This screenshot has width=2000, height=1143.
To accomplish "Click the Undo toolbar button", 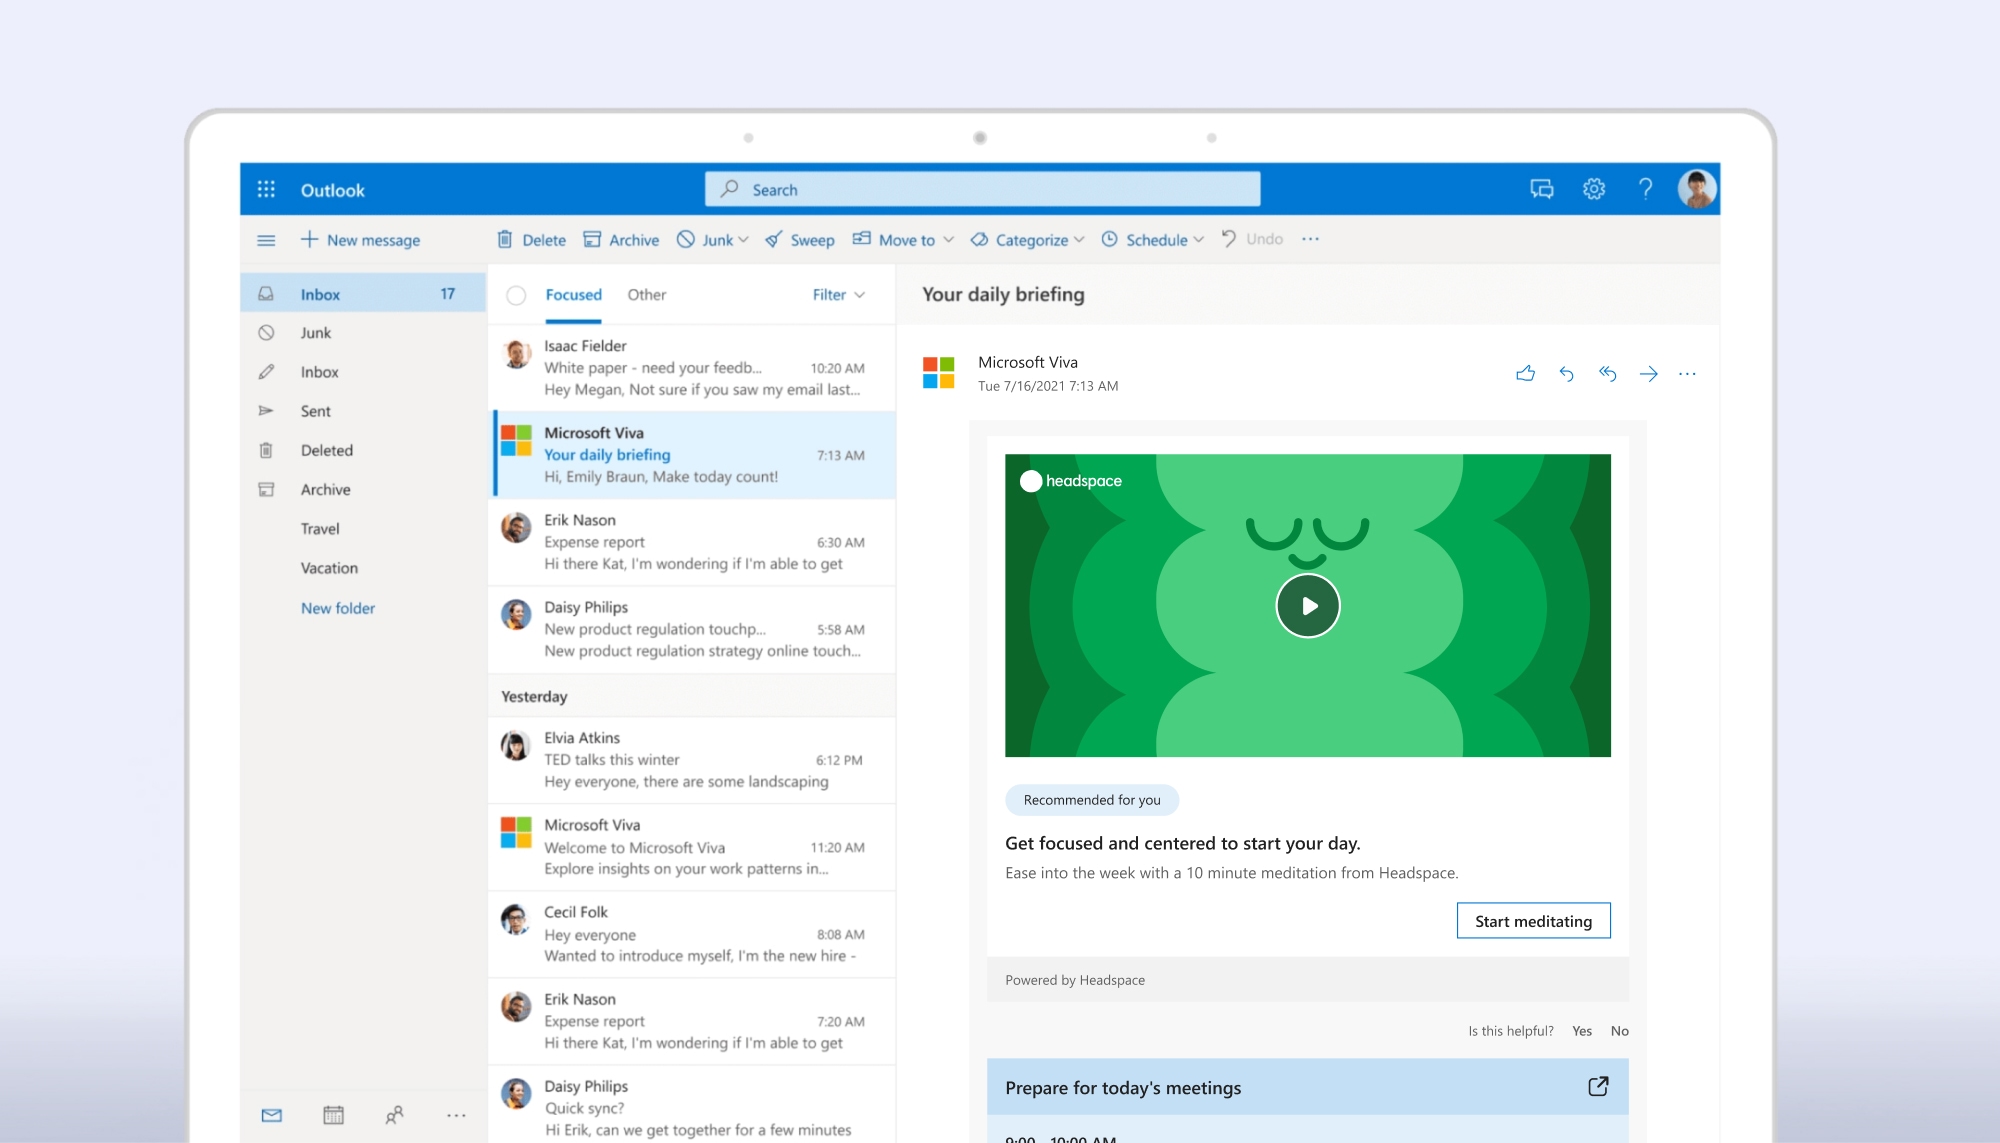I will [1252, 239].
